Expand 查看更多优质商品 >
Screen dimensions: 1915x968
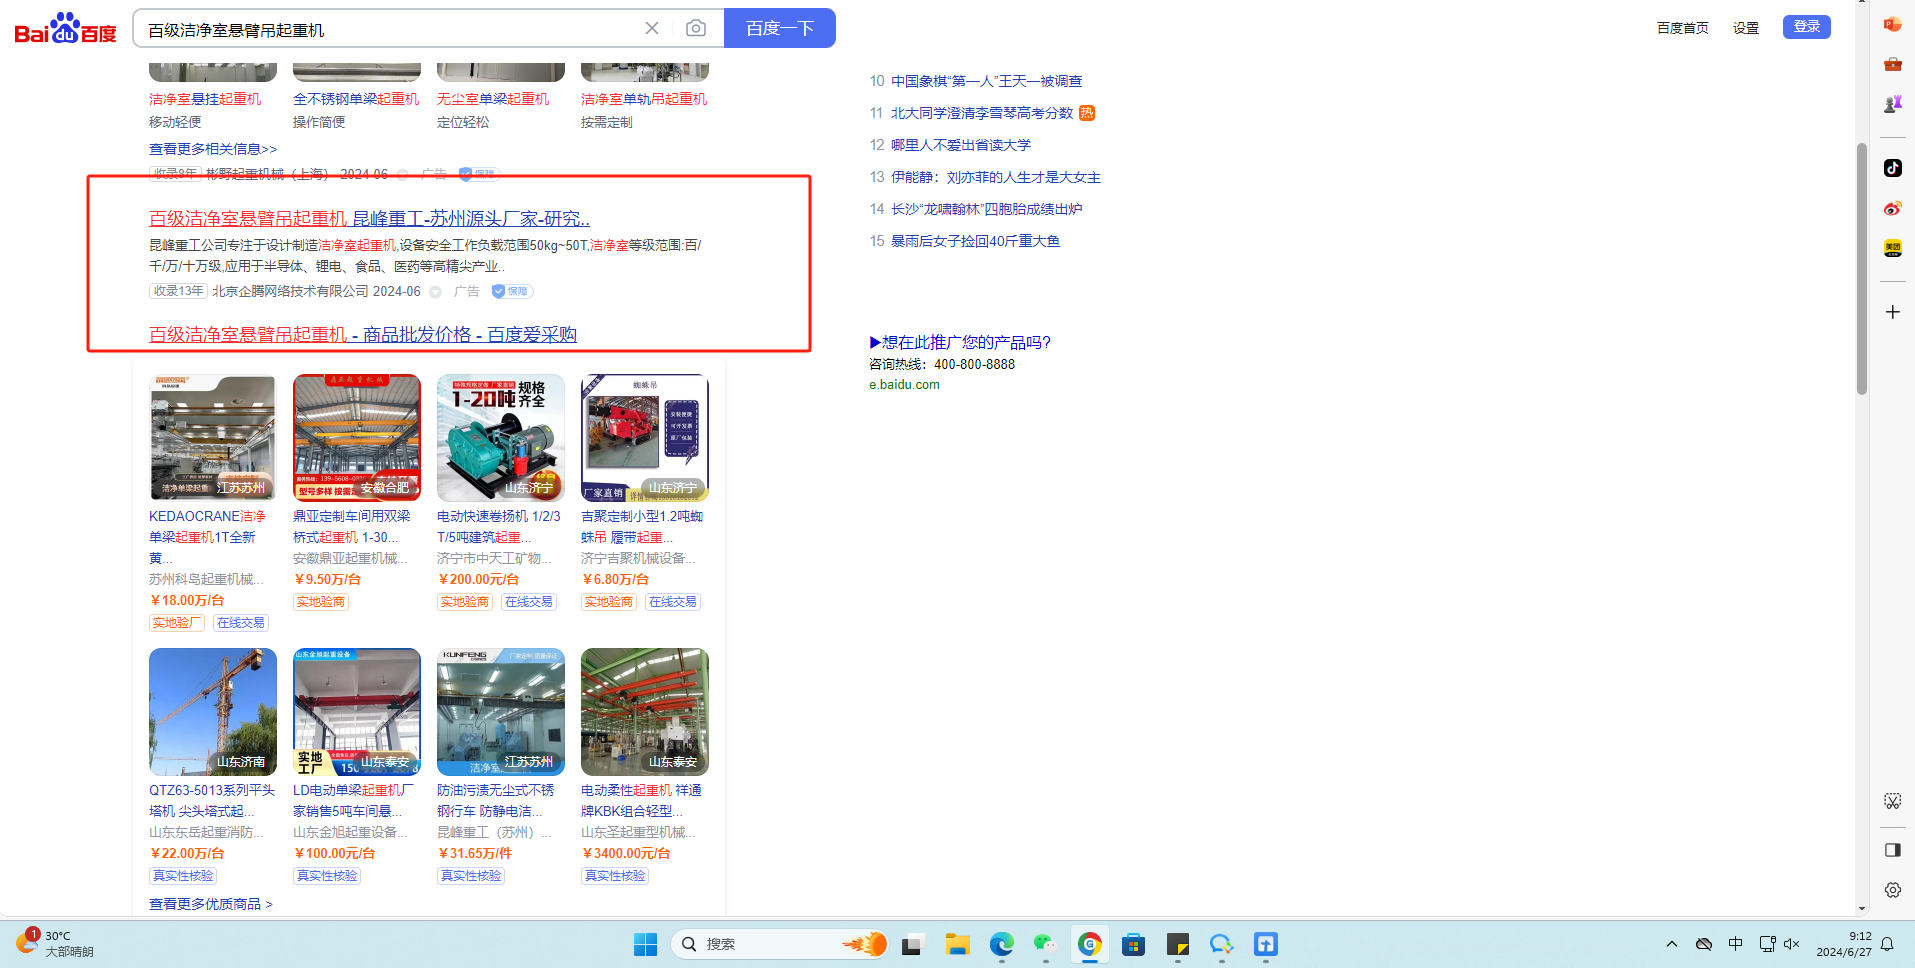click(211, 904)
